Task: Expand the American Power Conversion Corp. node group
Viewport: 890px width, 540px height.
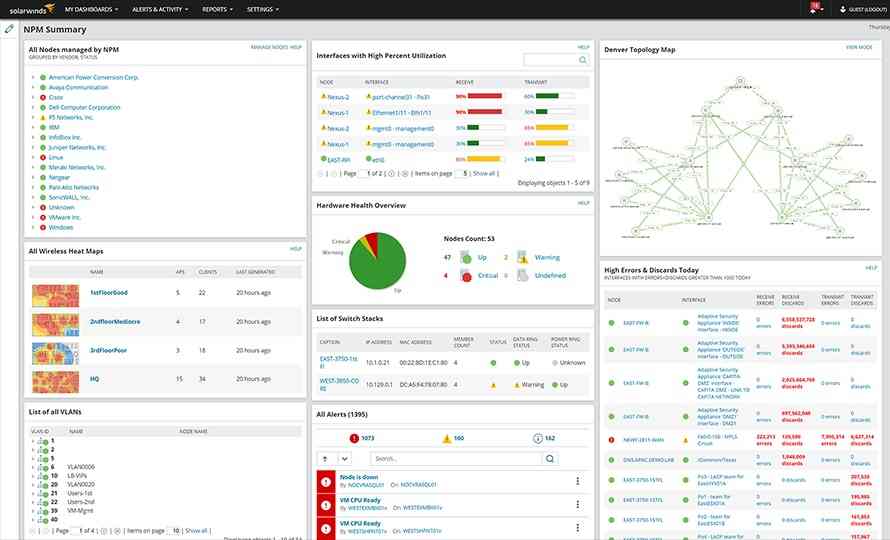Action: [x=33, y=77]
